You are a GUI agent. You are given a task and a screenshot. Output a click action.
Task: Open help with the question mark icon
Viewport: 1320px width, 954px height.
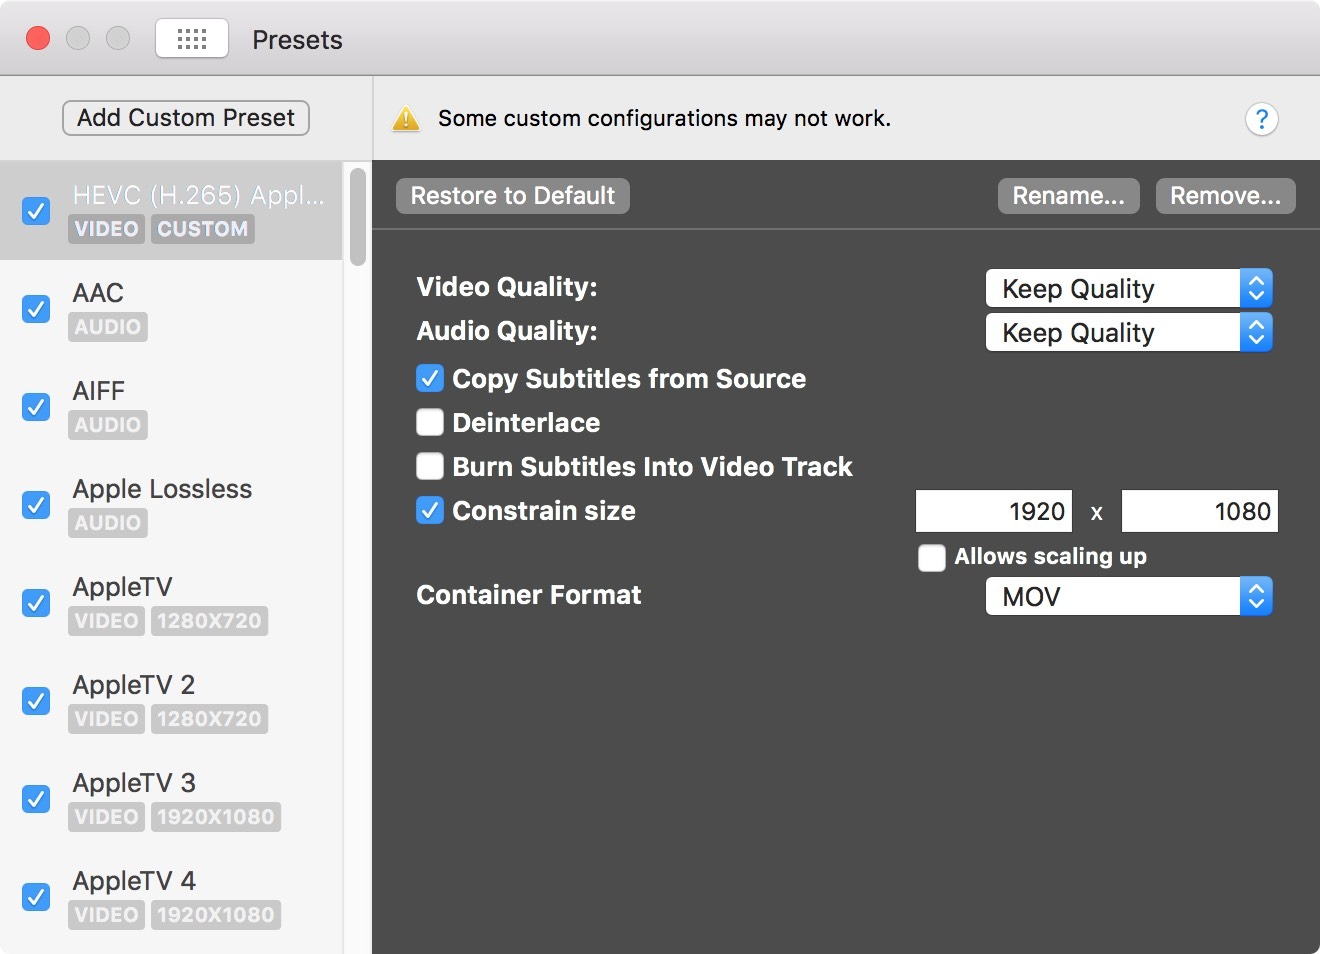[1261, 120]
